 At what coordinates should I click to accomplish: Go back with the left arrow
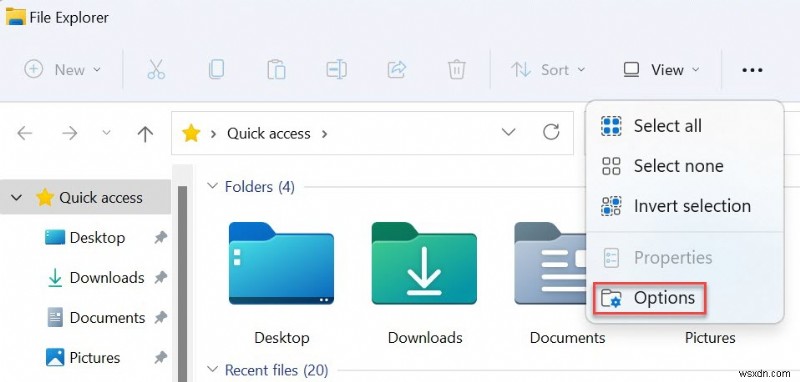click(24, 134)
